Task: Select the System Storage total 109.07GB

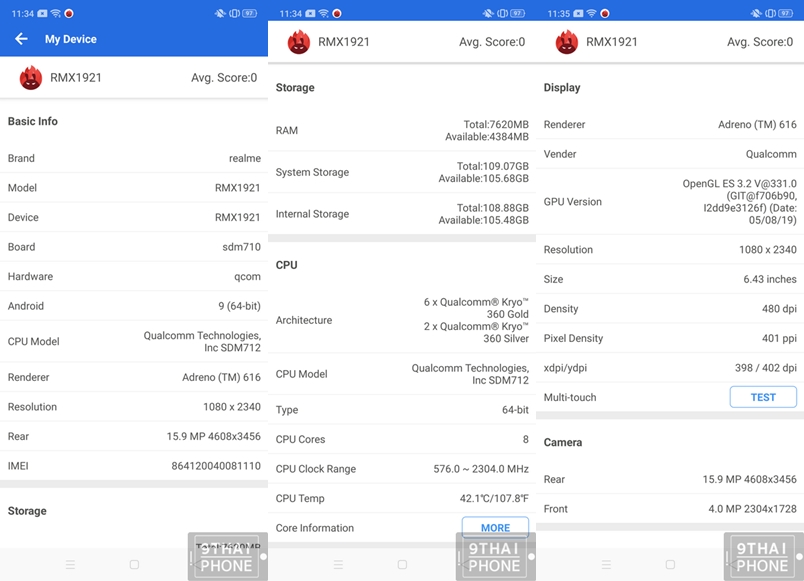Action: click(493, 166)
